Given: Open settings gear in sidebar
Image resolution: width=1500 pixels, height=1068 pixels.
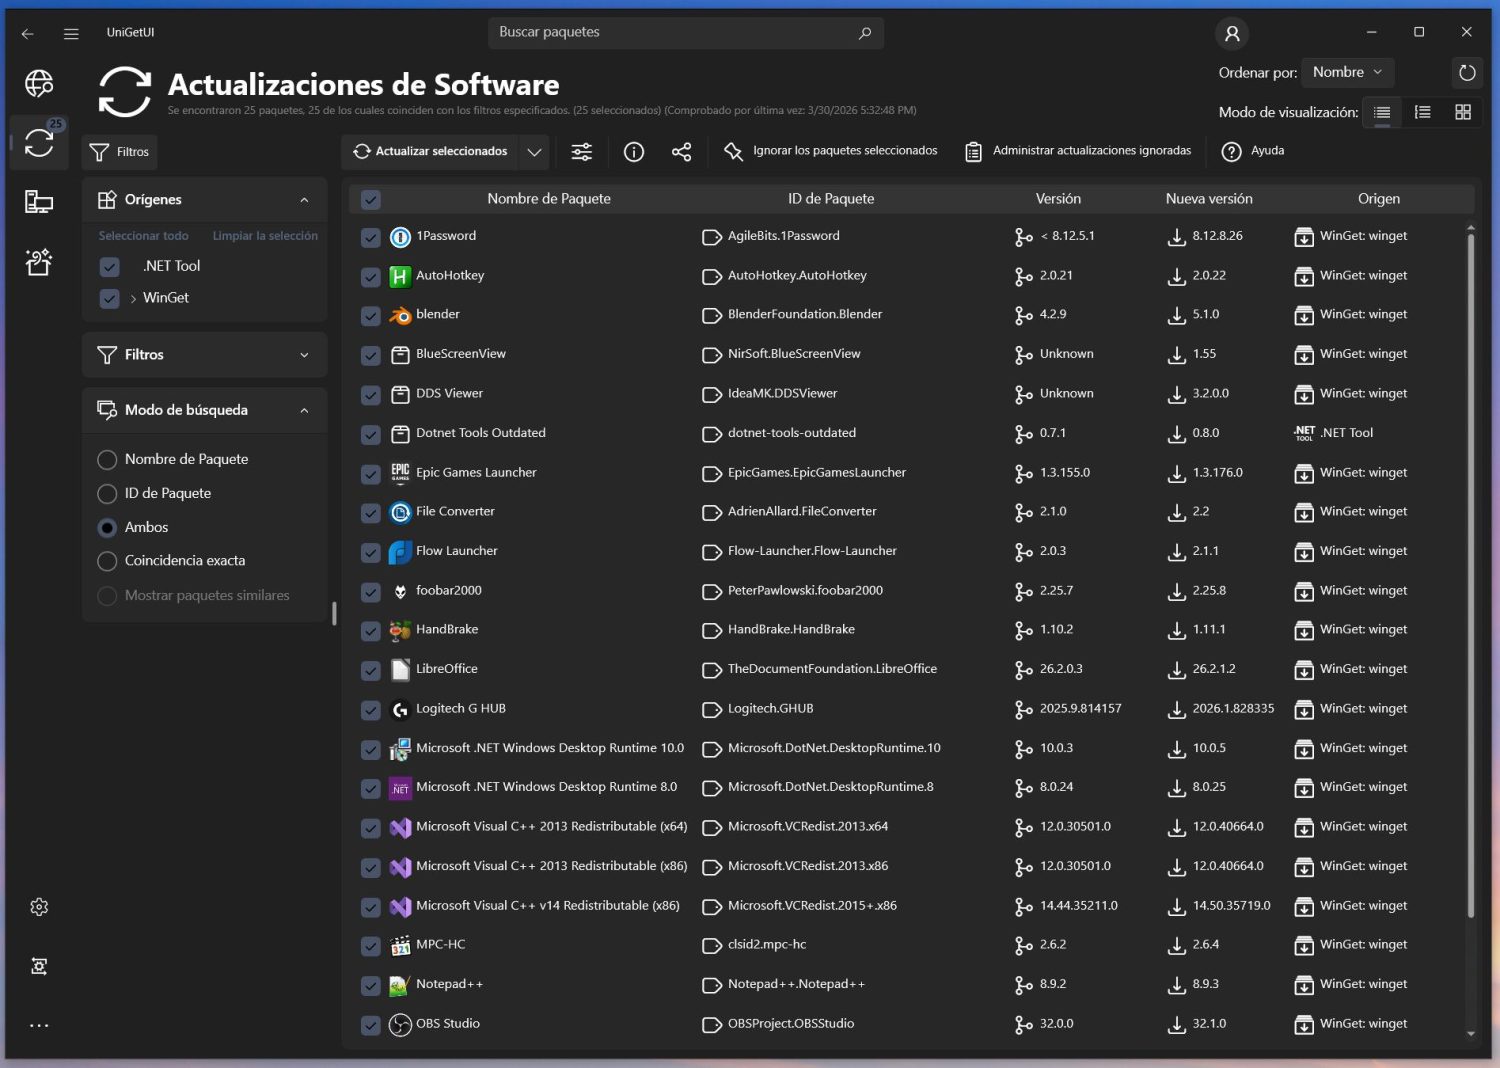Looking at the screenshot, I should [39, 907].
